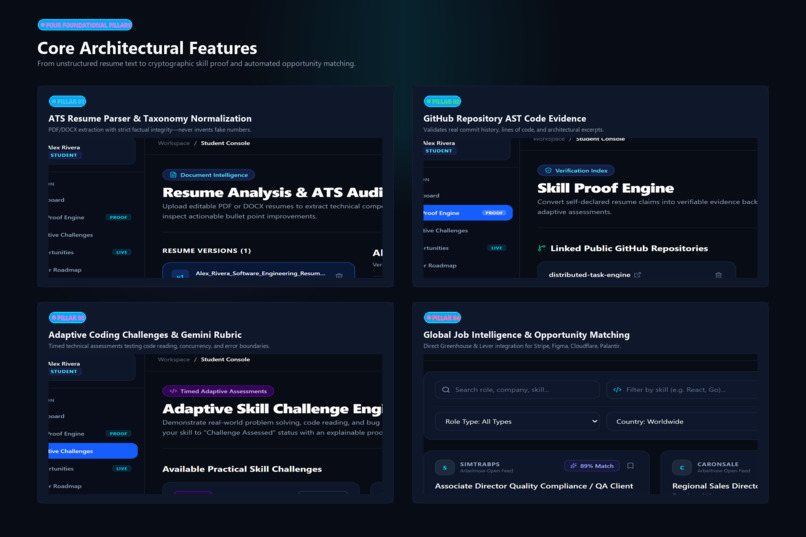Click the Filter by skill input field
Image resolution: width=806 pixels, height=537 pixels.
point(682,390)
